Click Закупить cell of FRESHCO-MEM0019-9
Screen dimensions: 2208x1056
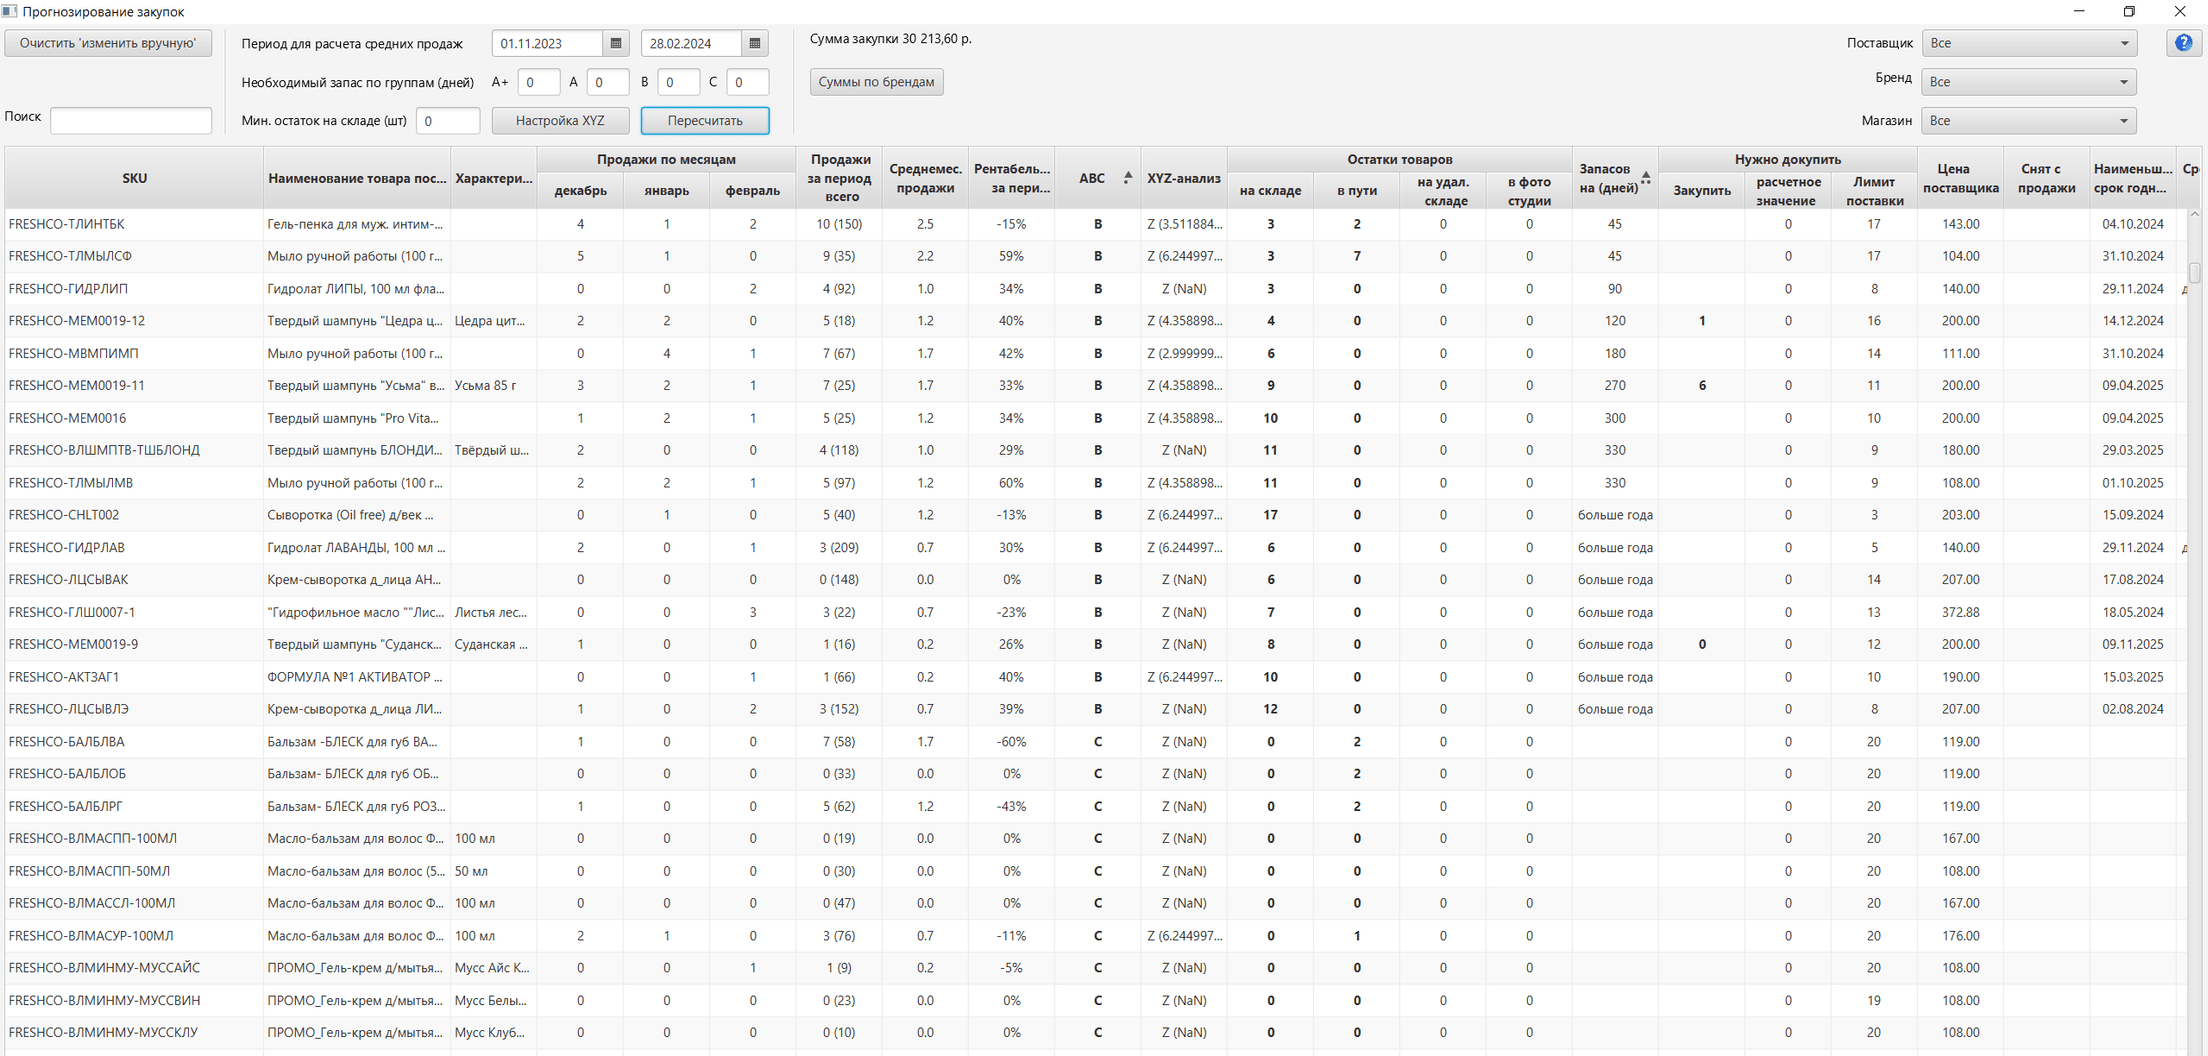[1702, 644]
